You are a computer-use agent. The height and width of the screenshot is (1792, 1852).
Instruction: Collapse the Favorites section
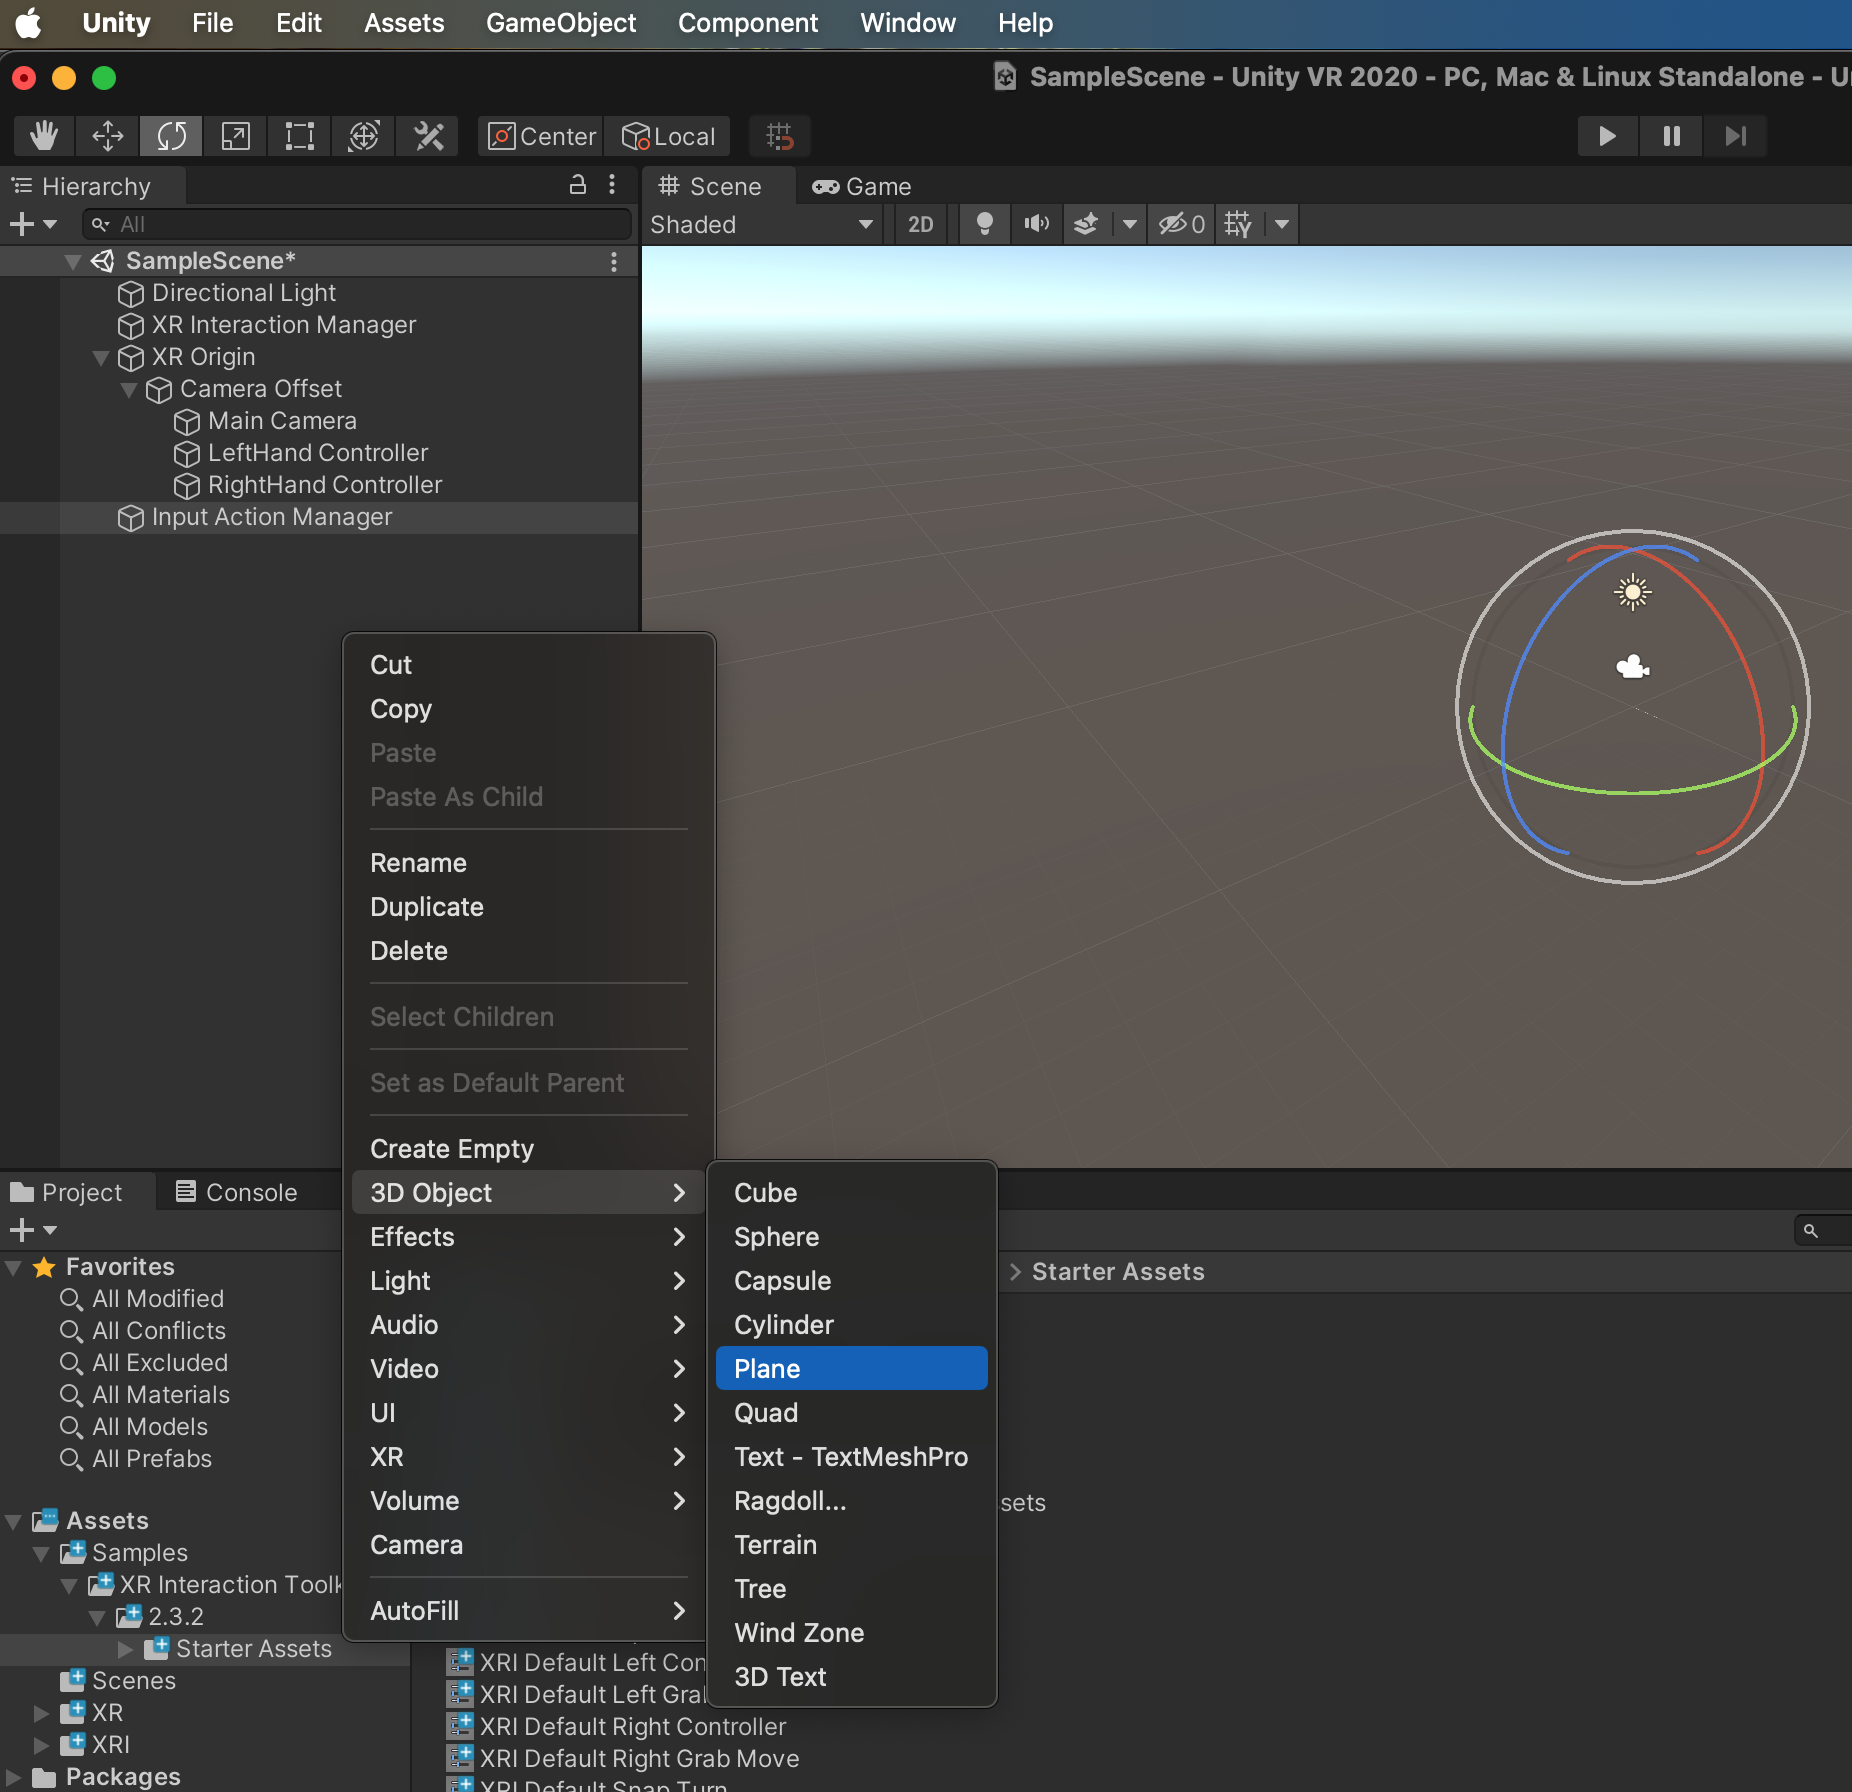[14, 1268]
